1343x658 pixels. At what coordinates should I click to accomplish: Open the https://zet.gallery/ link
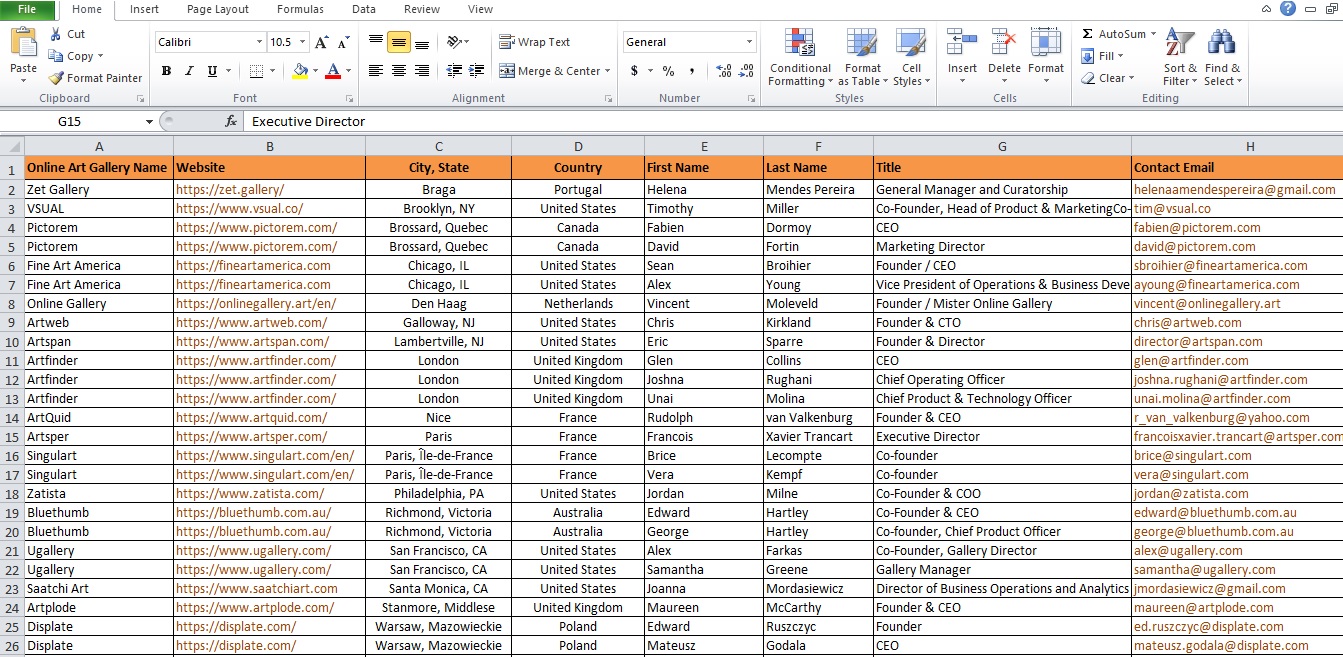coord(230,189)
